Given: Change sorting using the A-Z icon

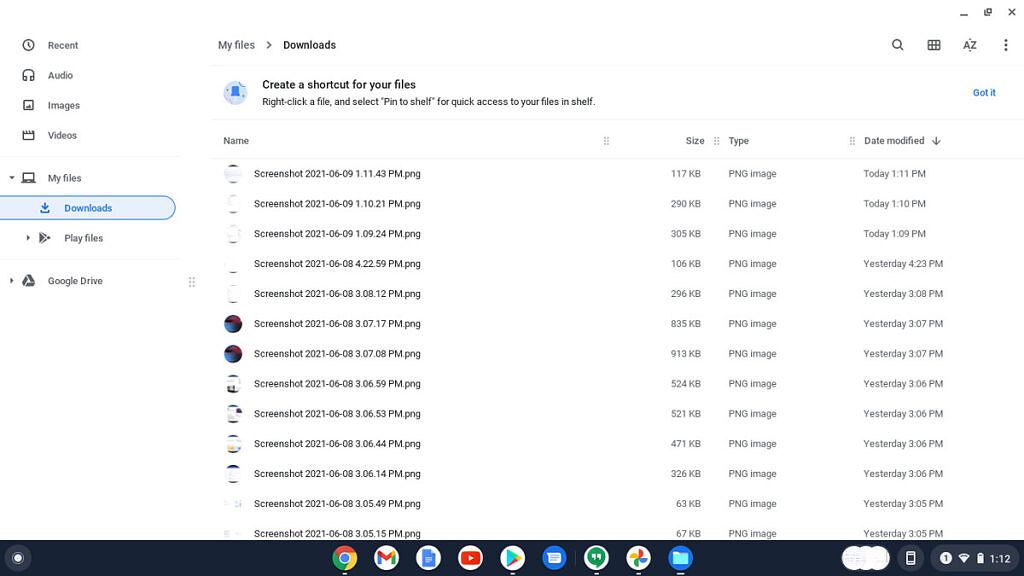Looking at the screenshot, I should pos(969,44).
